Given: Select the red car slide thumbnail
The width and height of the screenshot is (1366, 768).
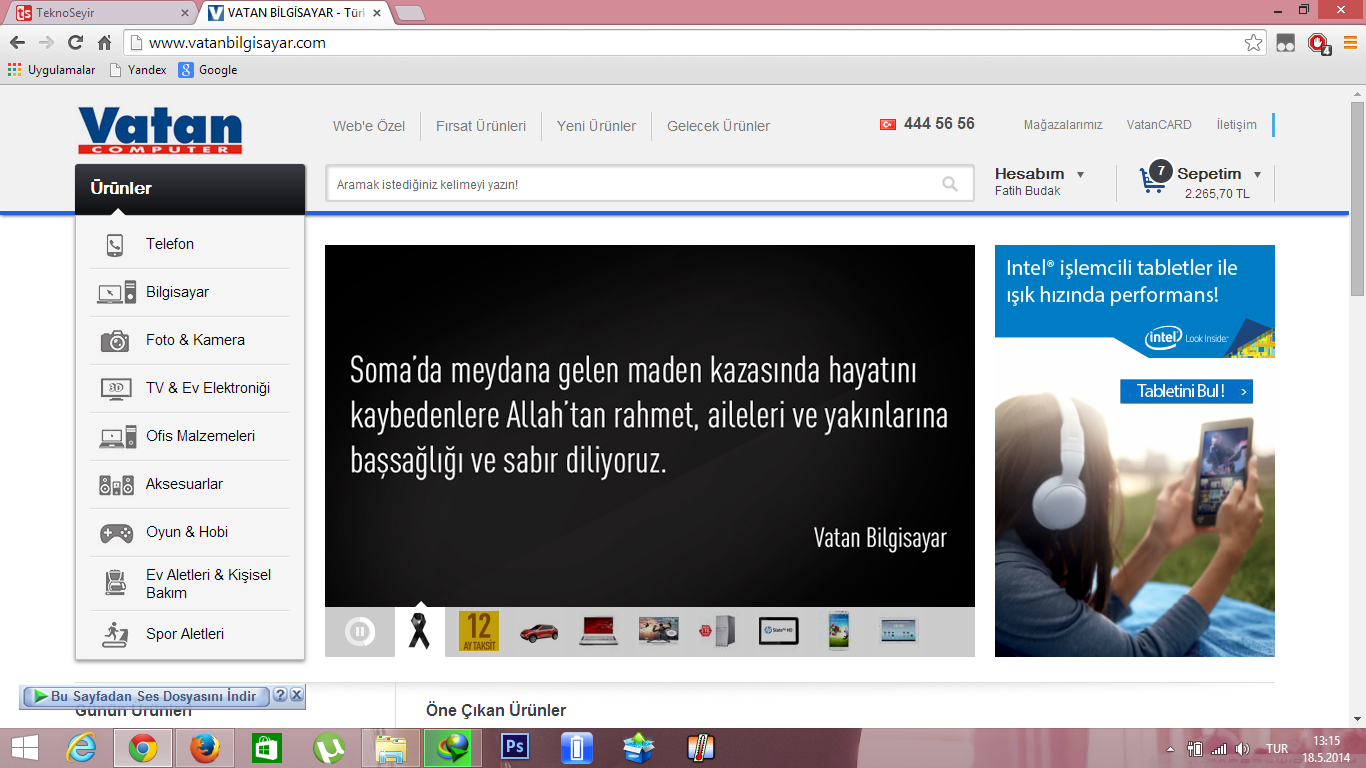Looking at the screenshot, I should 538,631.
